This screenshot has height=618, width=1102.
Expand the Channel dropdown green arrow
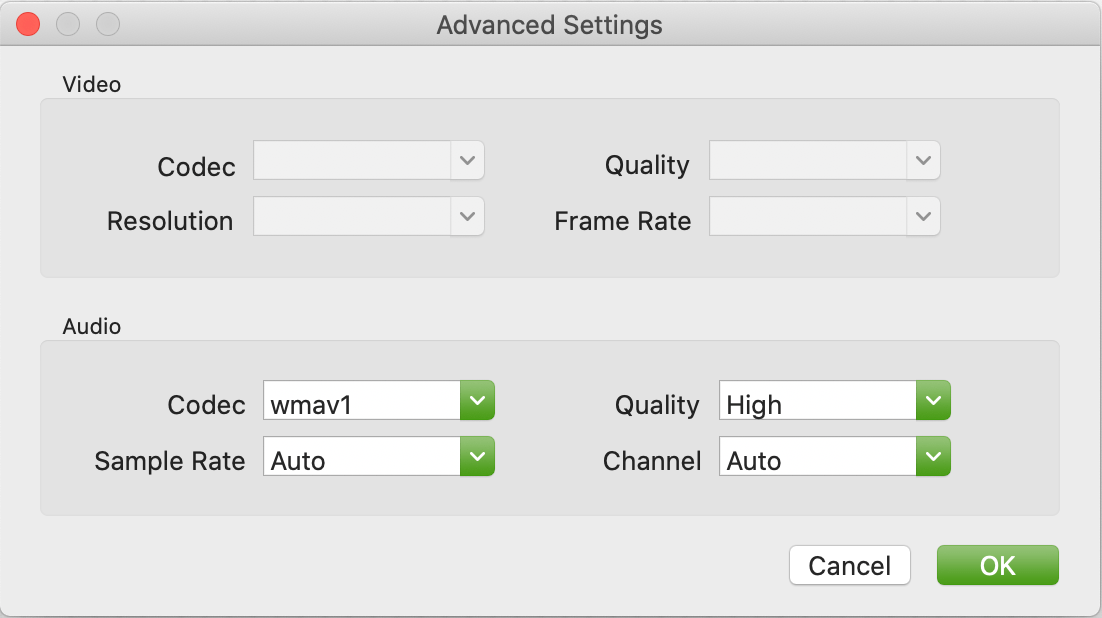933,457
